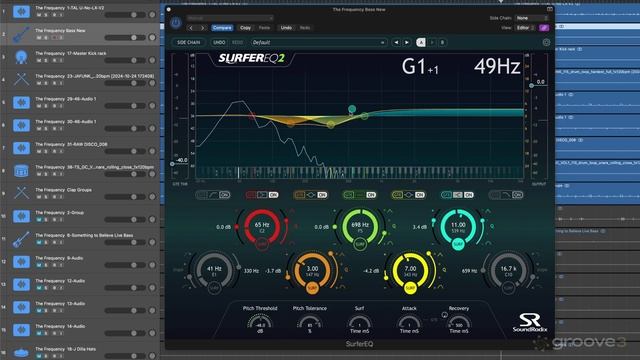Select the red EQ node on the graph

(x=252, y=116)
